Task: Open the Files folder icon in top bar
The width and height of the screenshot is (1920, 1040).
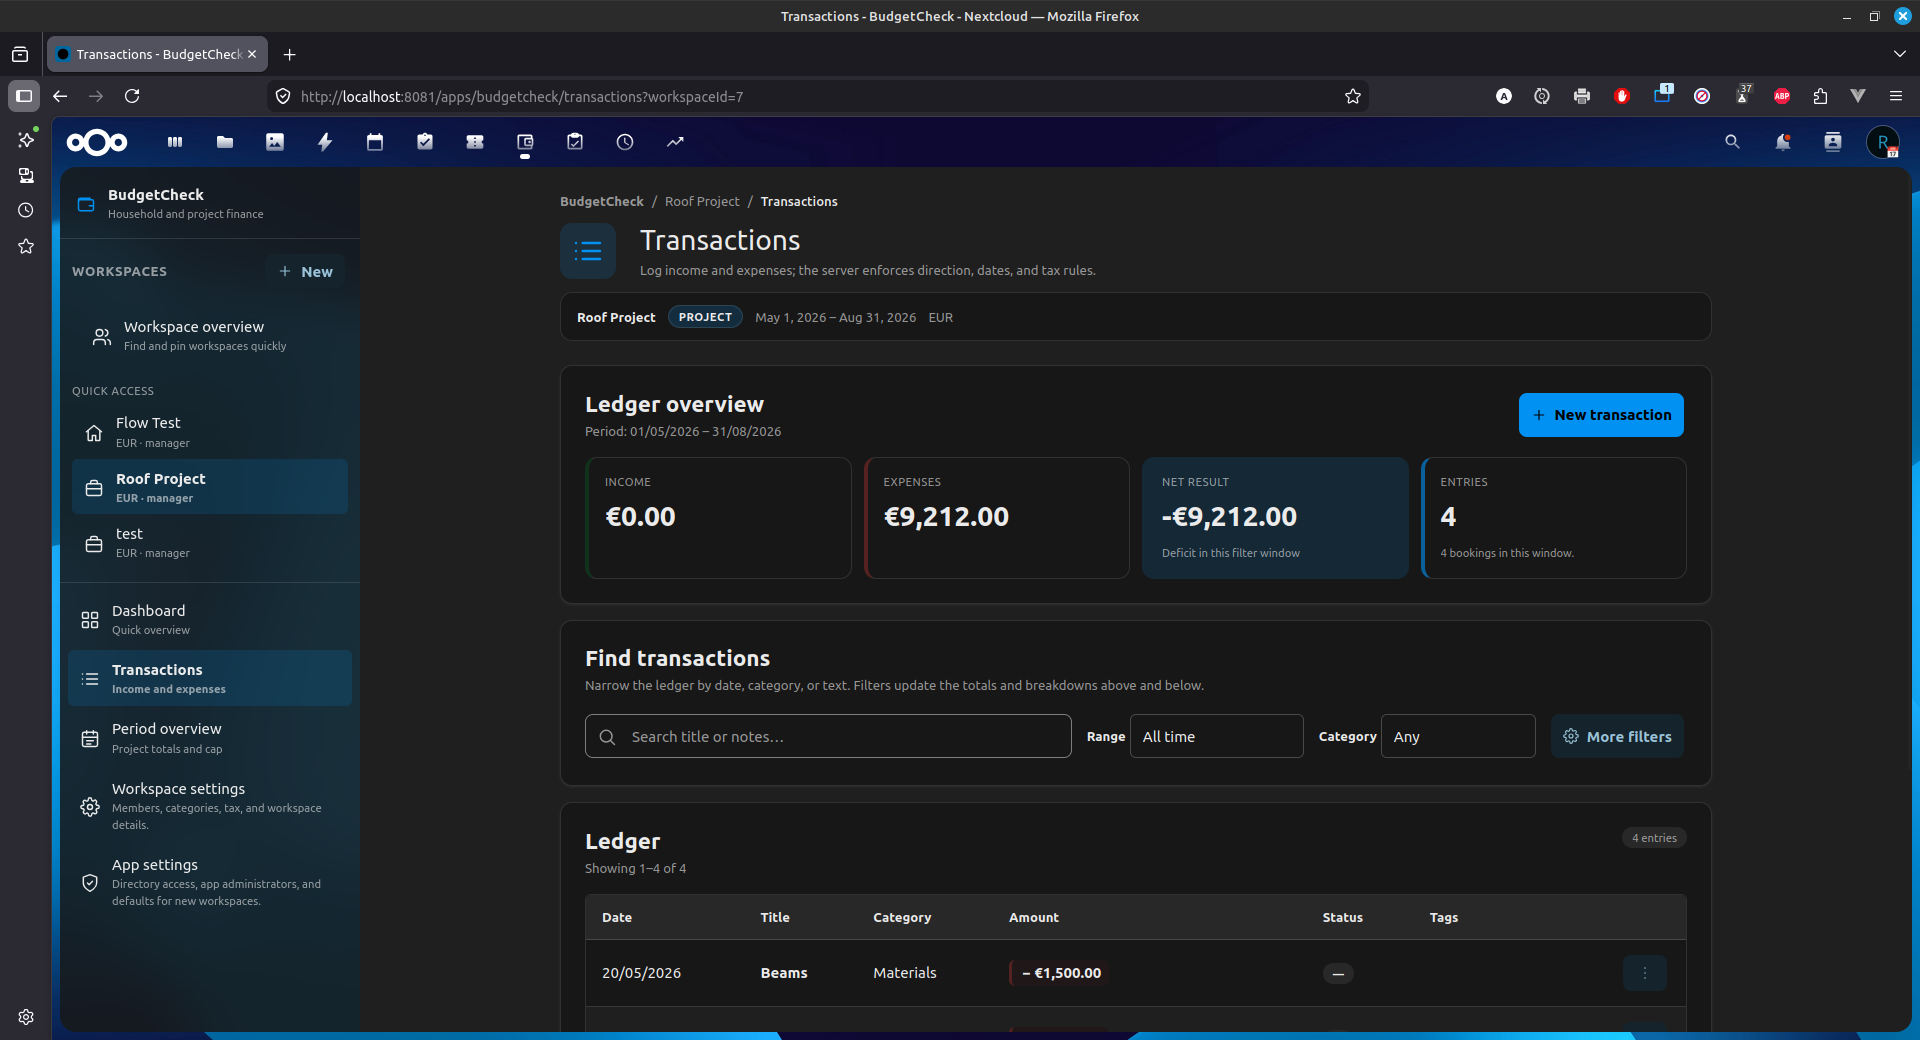Action: (x=225, y=142)
